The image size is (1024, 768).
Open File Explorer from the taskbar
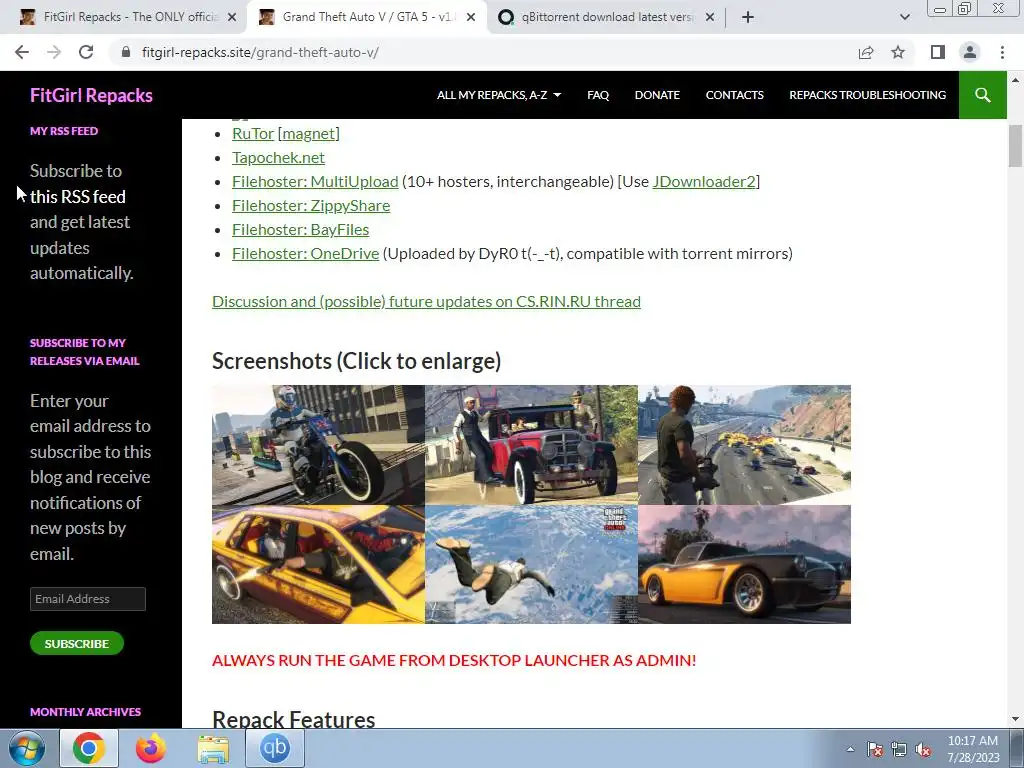(x=213, y=748)
